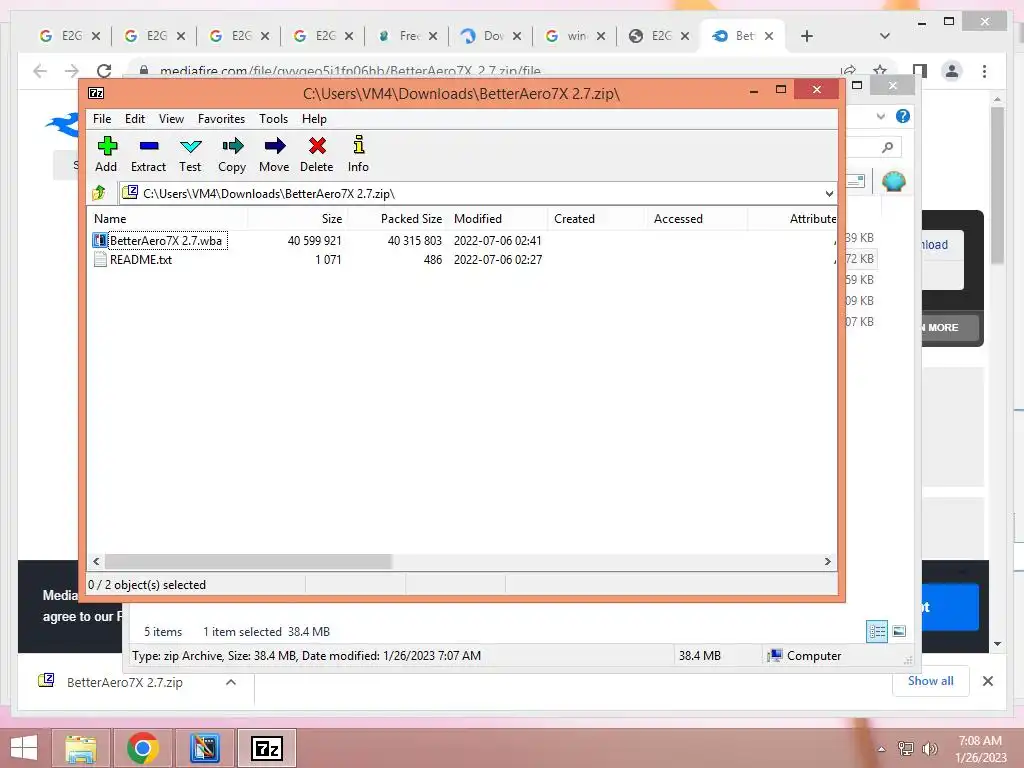This screenshot has width=1024, height=768.
Task: Close the Chrome downloads bar
Action: tap(988, 681)
